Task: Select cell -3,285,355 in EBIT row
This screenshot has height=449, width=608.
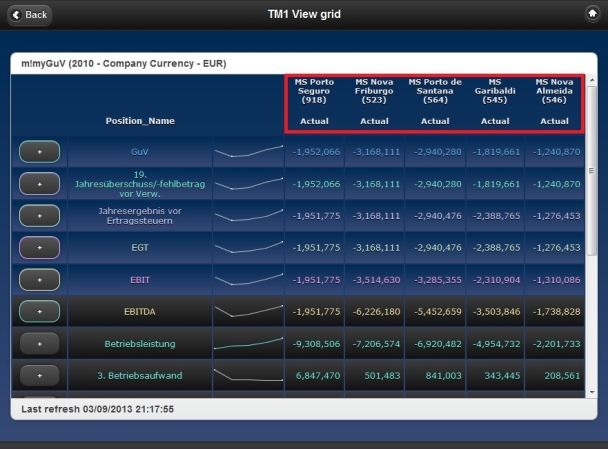Action: tap(435, 280)
